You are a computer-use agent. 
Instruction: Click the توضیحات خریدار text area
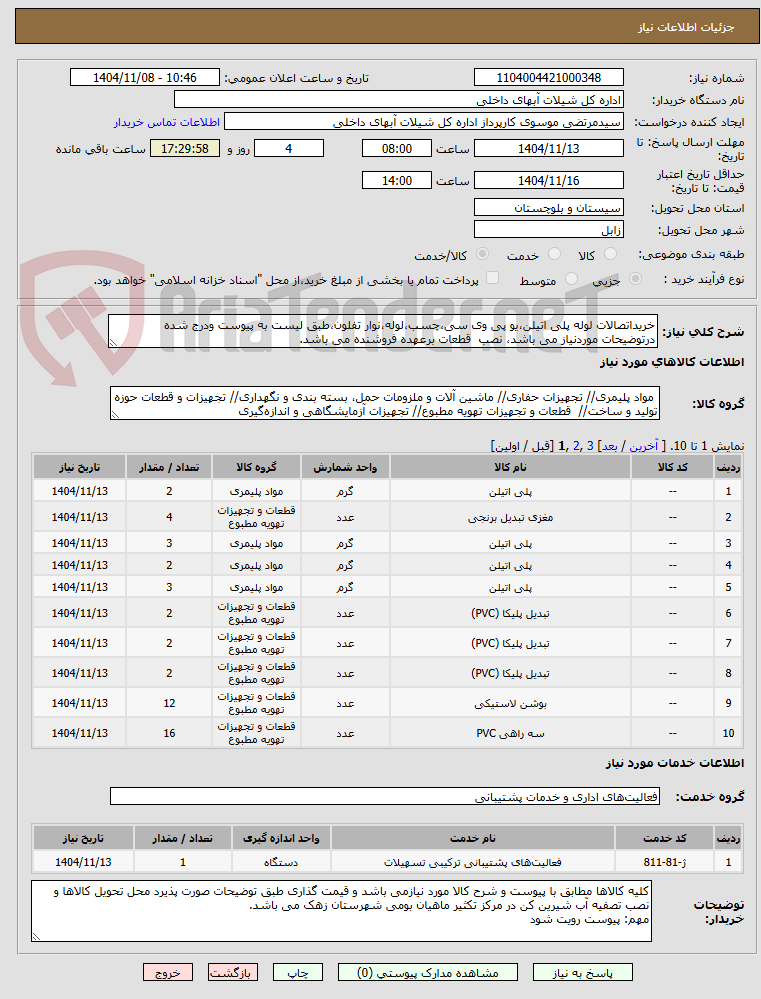coord(342,911)
